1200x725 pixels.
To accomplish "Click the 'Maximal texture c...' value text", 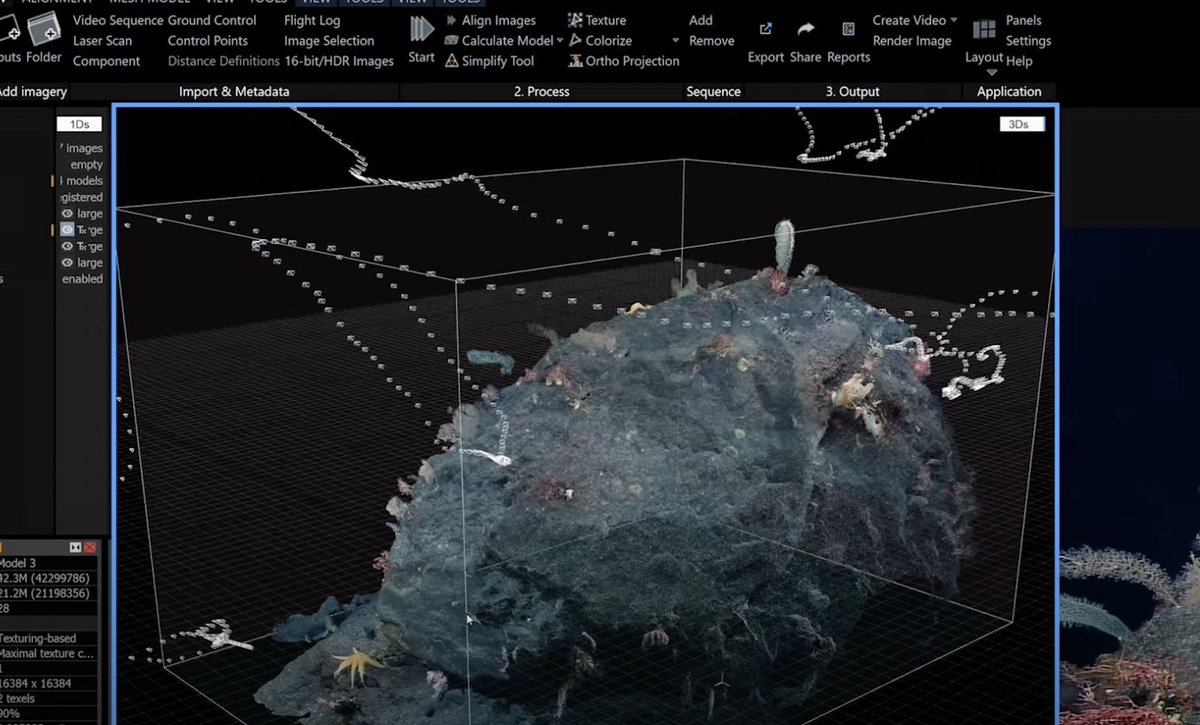I will 46,653.
